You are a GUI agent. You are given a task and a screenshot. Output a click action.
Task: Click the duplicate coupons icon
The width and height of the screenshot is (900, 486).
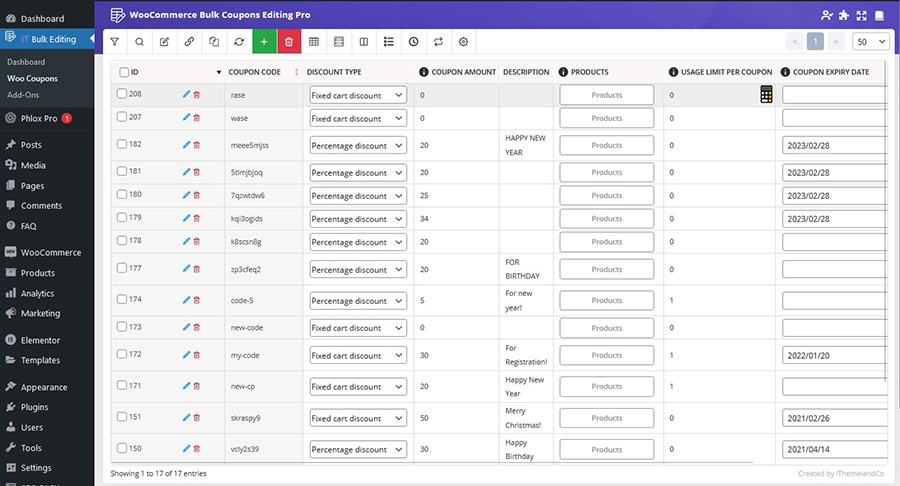pos(214,41)
